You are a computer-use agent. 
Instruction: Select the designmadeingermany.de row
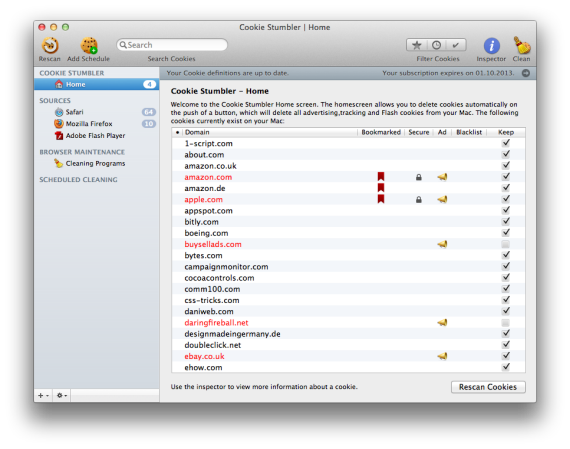click(x=348, y=334)
